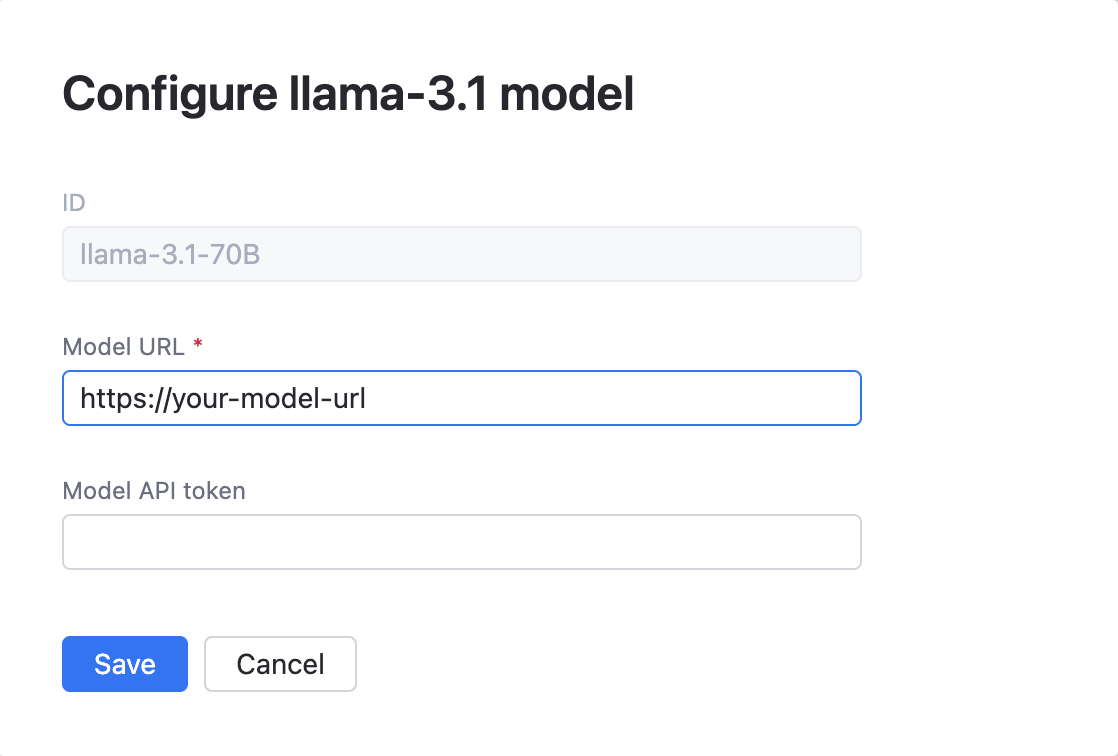Click the end of the Model URL text
The height and width of the screenshot is (756, 1118).
tap(365, 398)
